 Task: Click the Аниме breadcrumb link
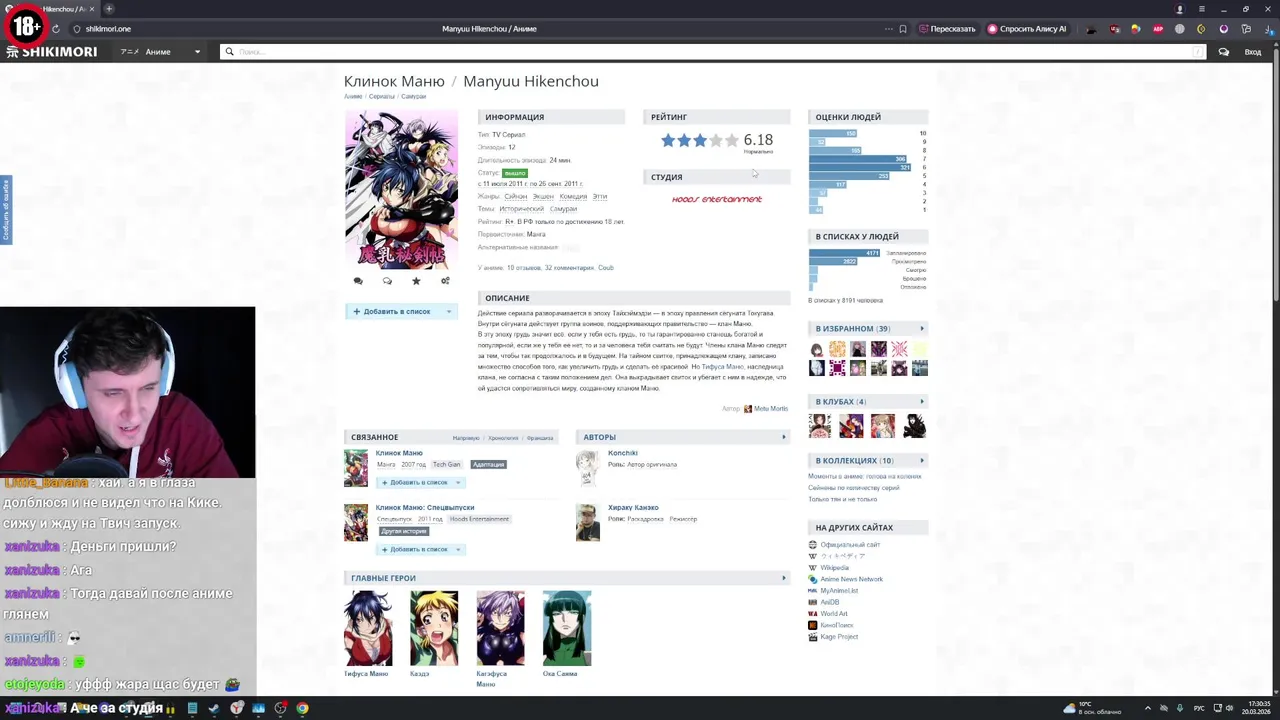click(x=353, y=97)
